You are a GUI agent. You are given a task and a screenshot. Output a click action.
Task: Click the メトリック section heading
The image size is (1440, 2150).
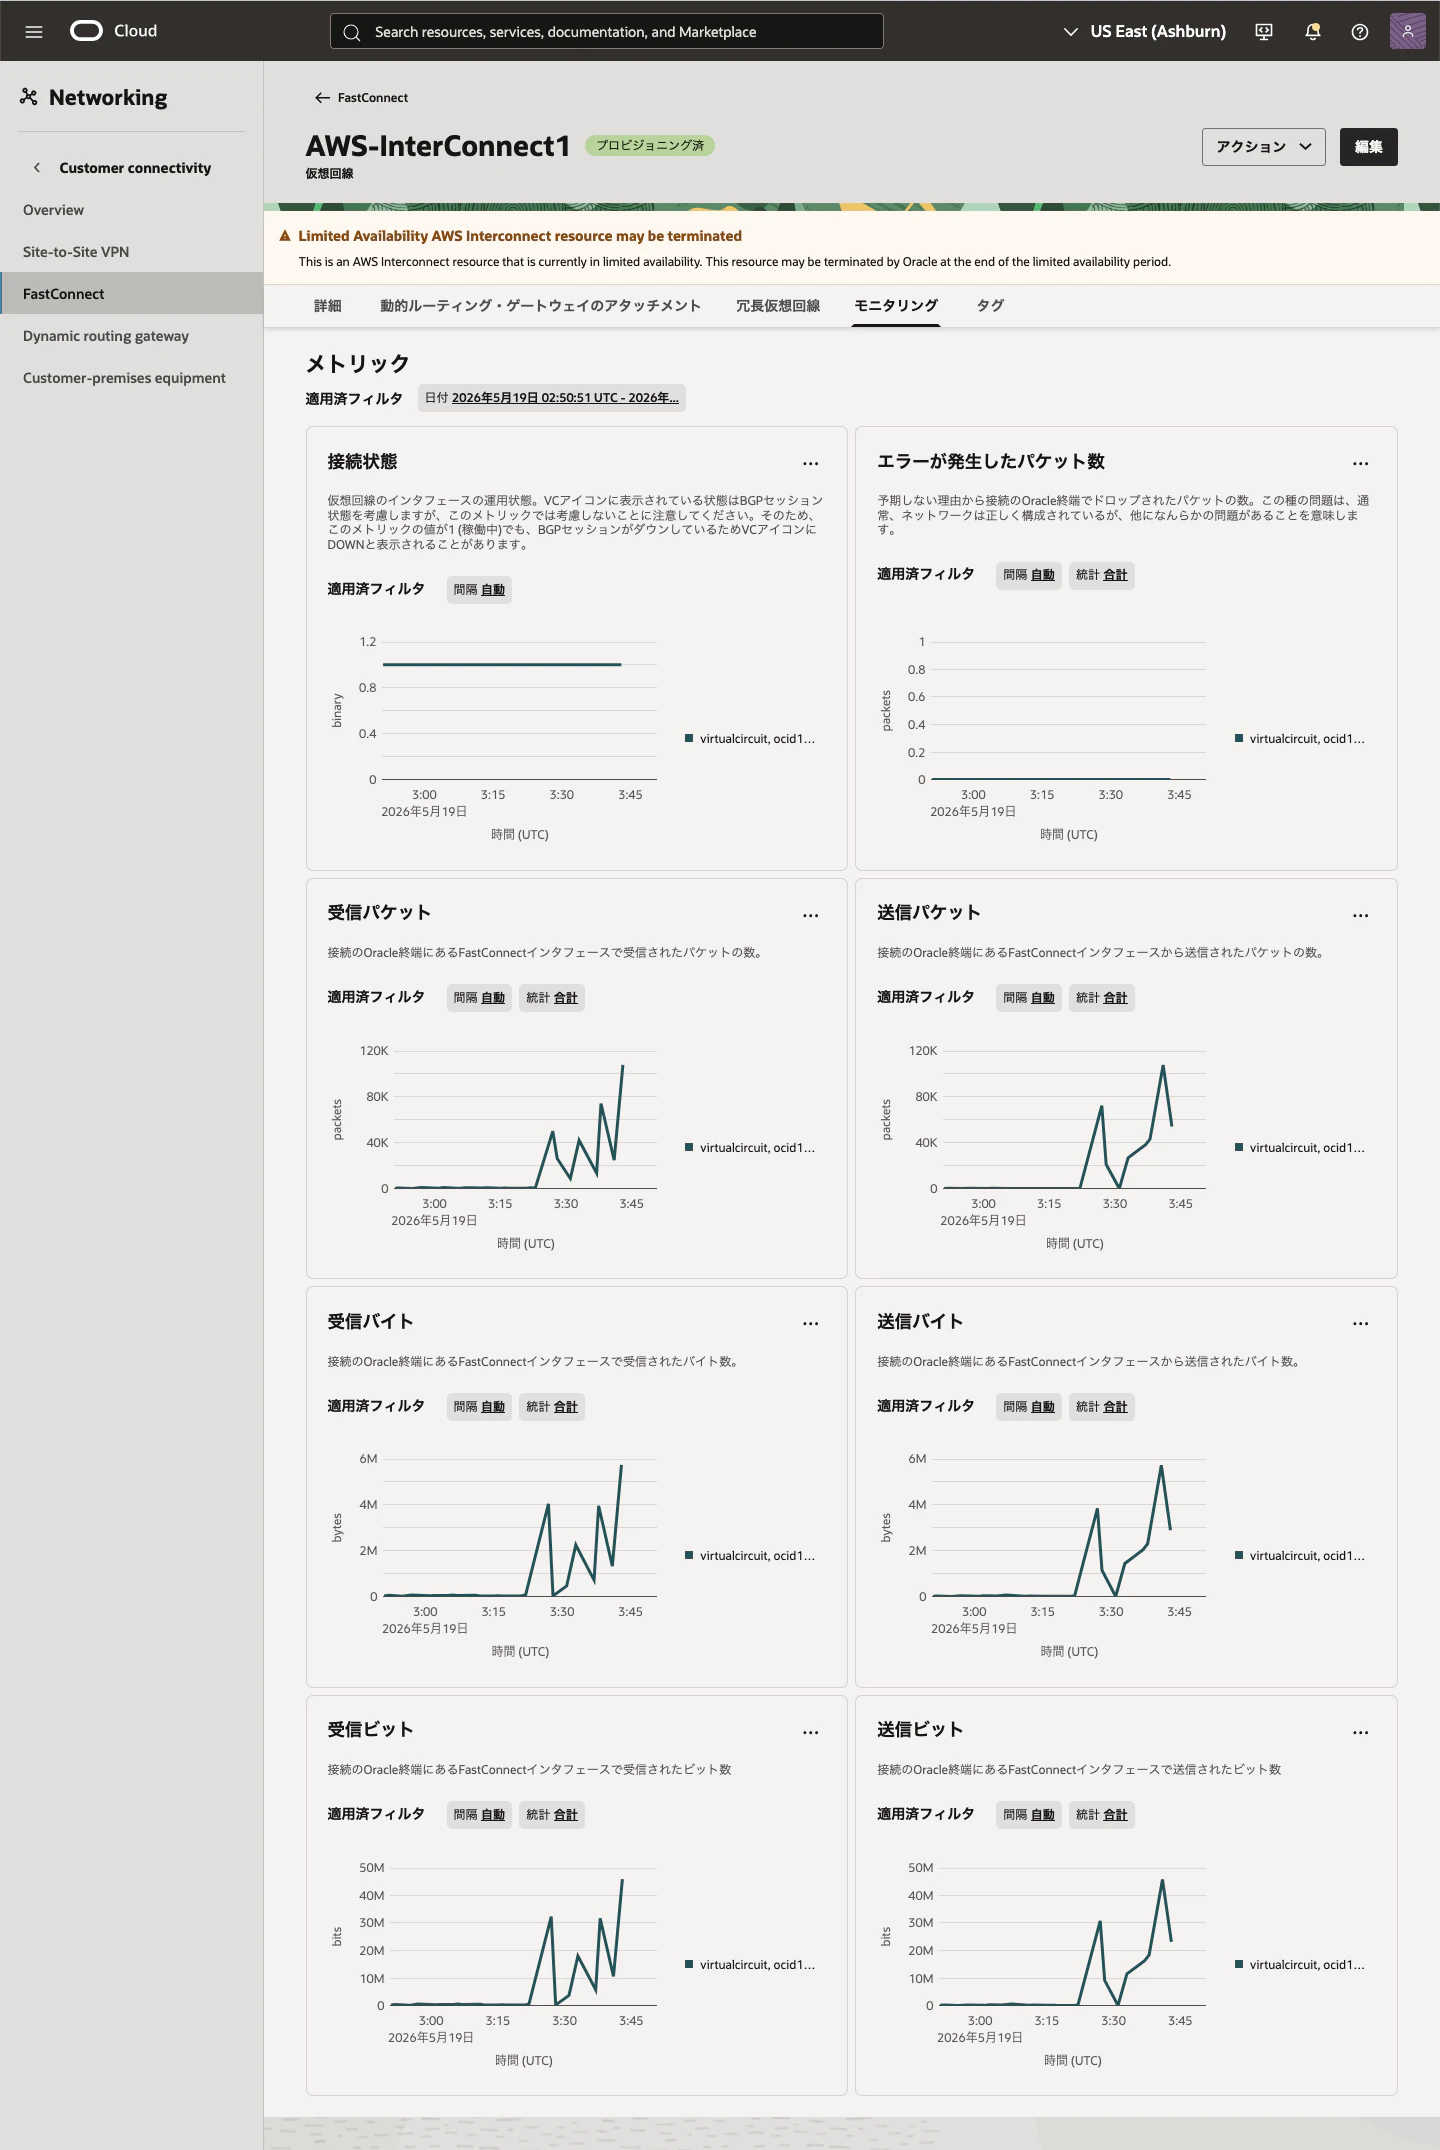click(x=358, y=364)
